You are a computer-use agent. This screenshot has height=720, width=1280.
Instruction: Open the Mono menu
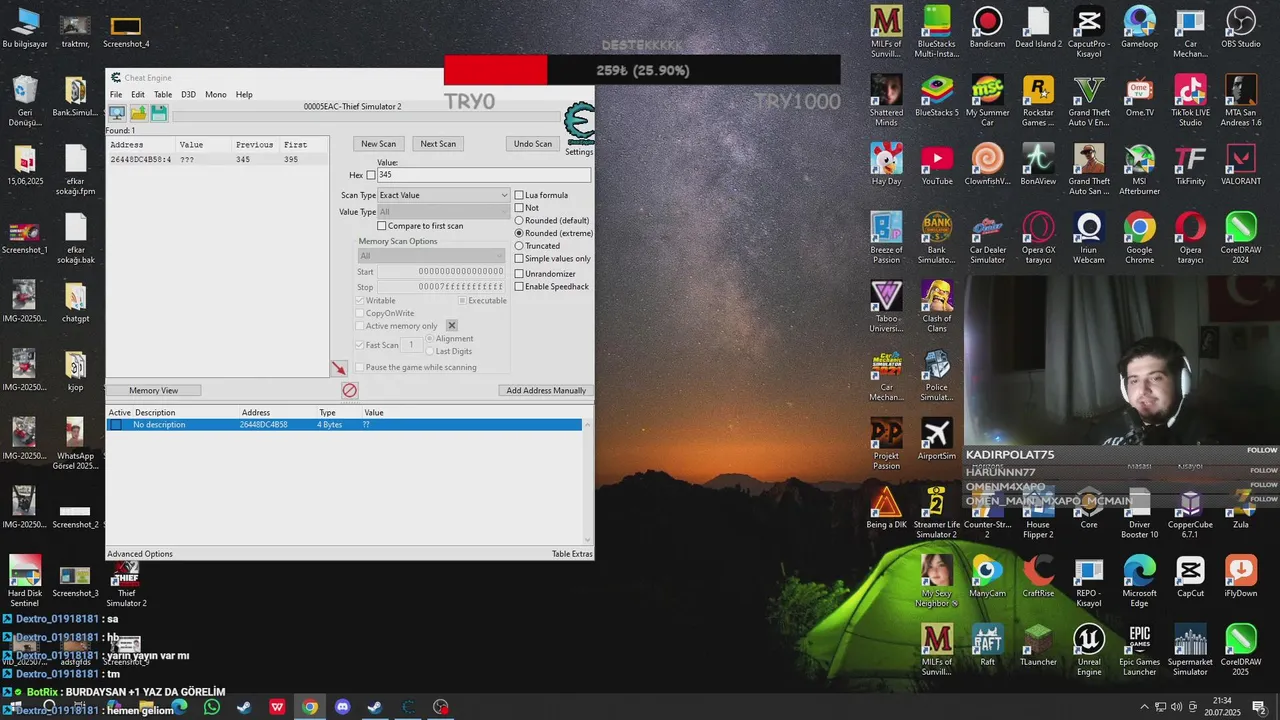click(x=216, y=94)
